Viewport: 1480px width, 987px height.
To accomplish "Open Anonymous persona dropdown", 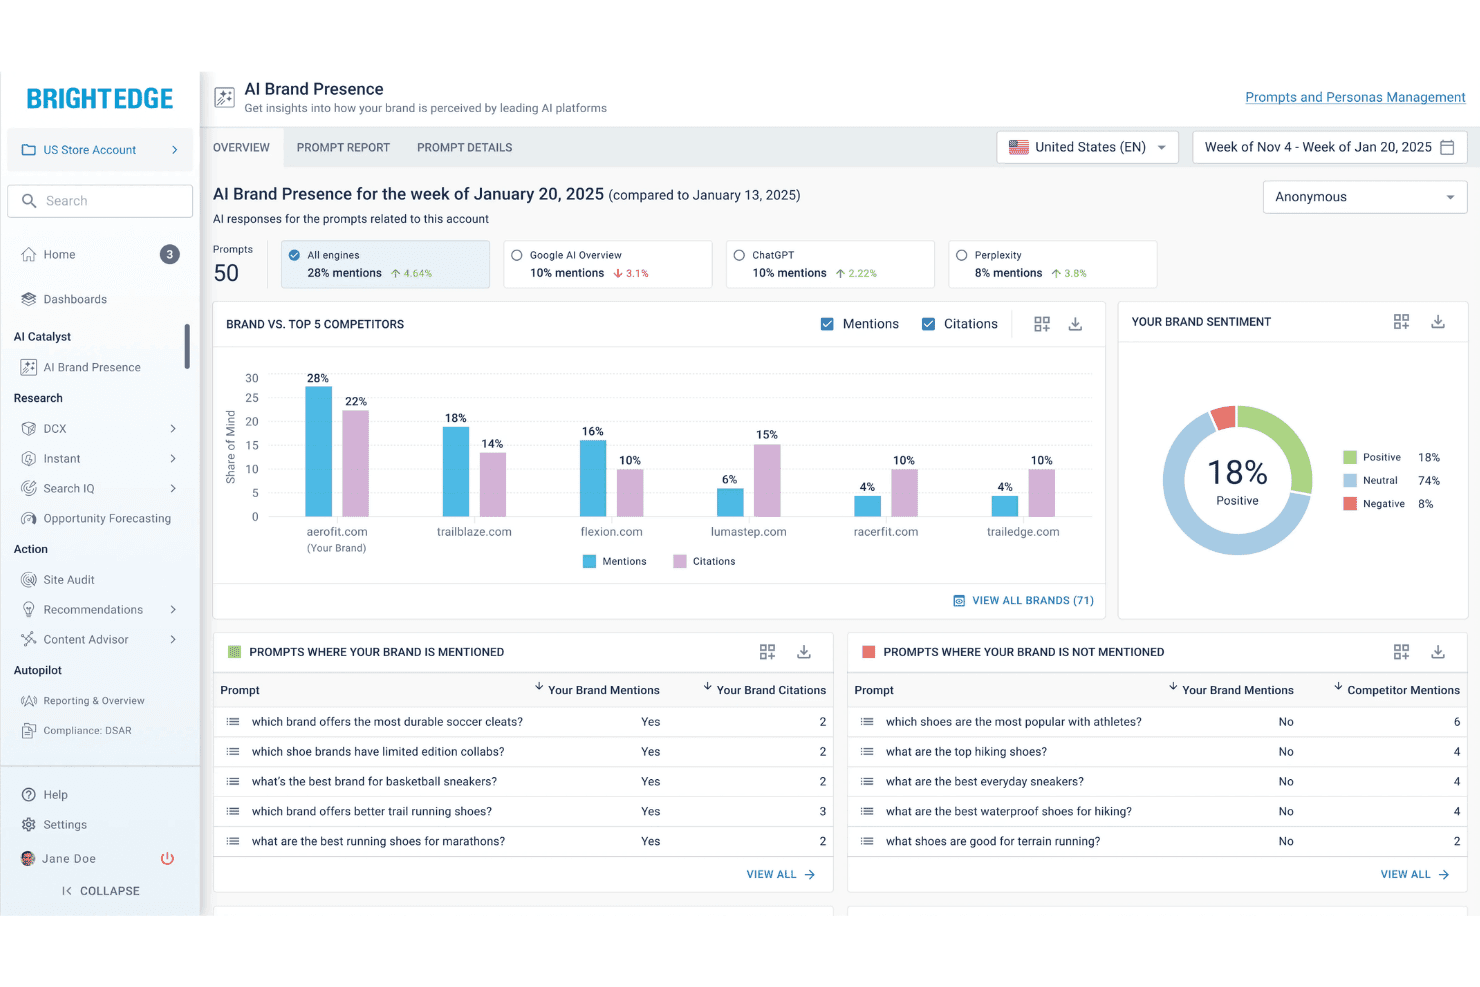I will click(x=1364, y=197).
